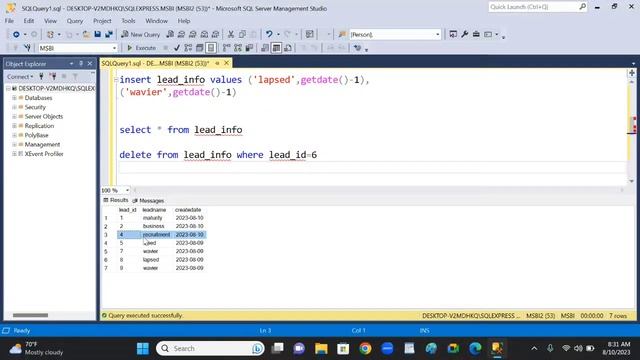Viewport: 640px width, 360px height.
Task: Click the Save All icon
Action: pos(109,35)
